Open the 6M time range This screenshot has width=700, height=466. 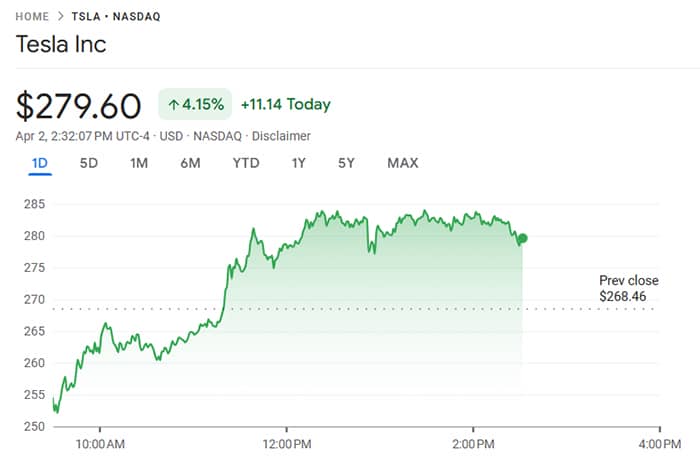pyautogui.click(x=190, y=163)
